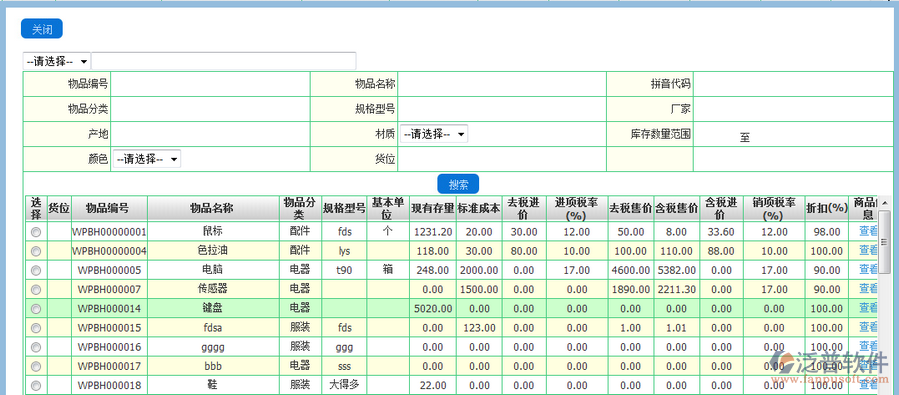Screen dimensions: 899x395
Task: Click the text box beside top dropdown
Action: 224,61
